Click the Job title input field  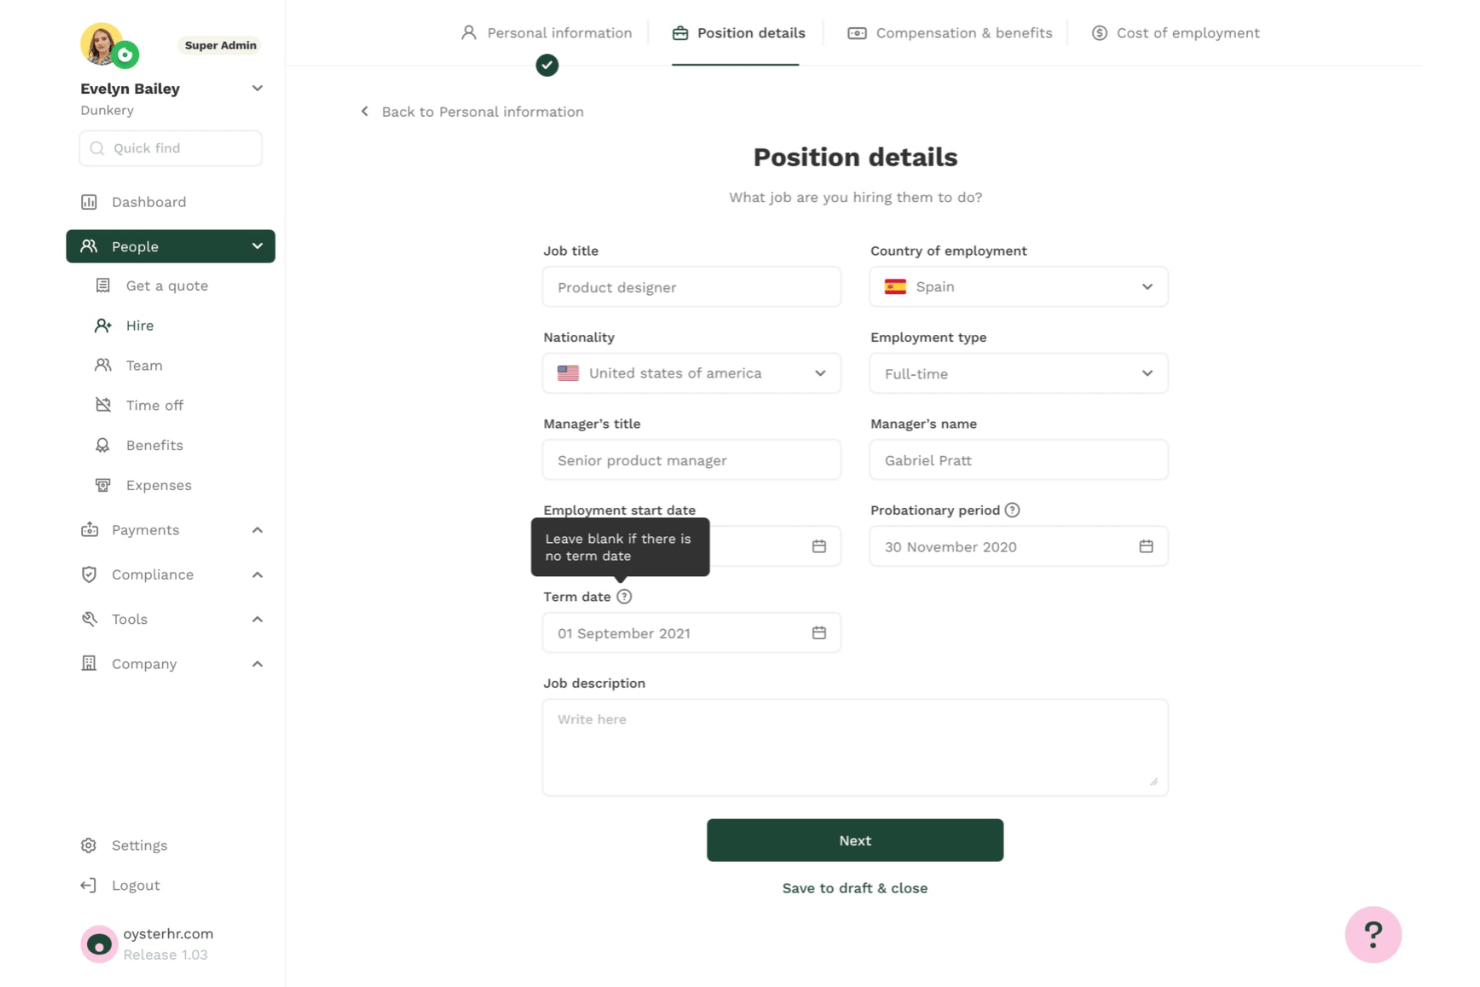pyautogui.click(x=691, y=287)
